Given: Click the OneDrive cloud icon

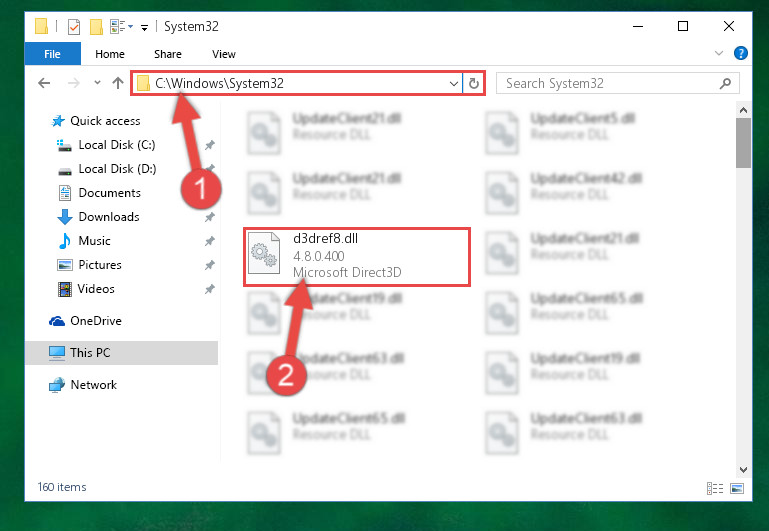Looking at the screenshot, I should tap(57, 321).
